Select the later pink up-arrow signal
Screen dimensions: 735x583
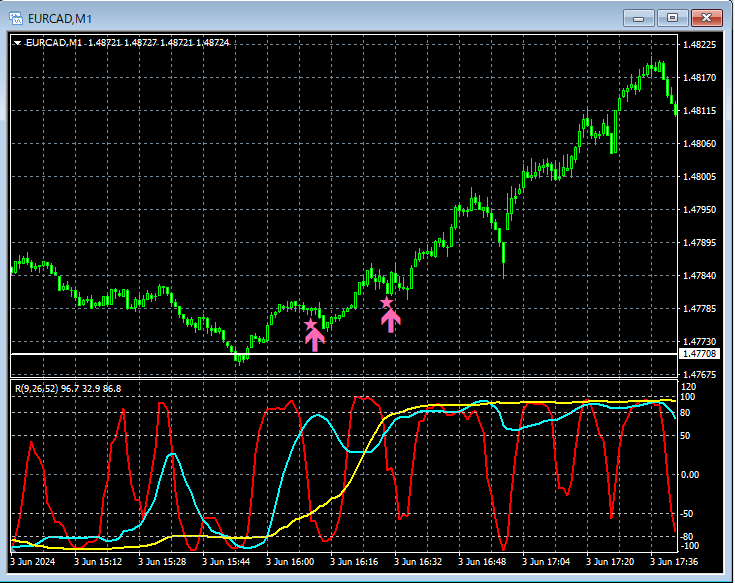(x=390, y=321)
